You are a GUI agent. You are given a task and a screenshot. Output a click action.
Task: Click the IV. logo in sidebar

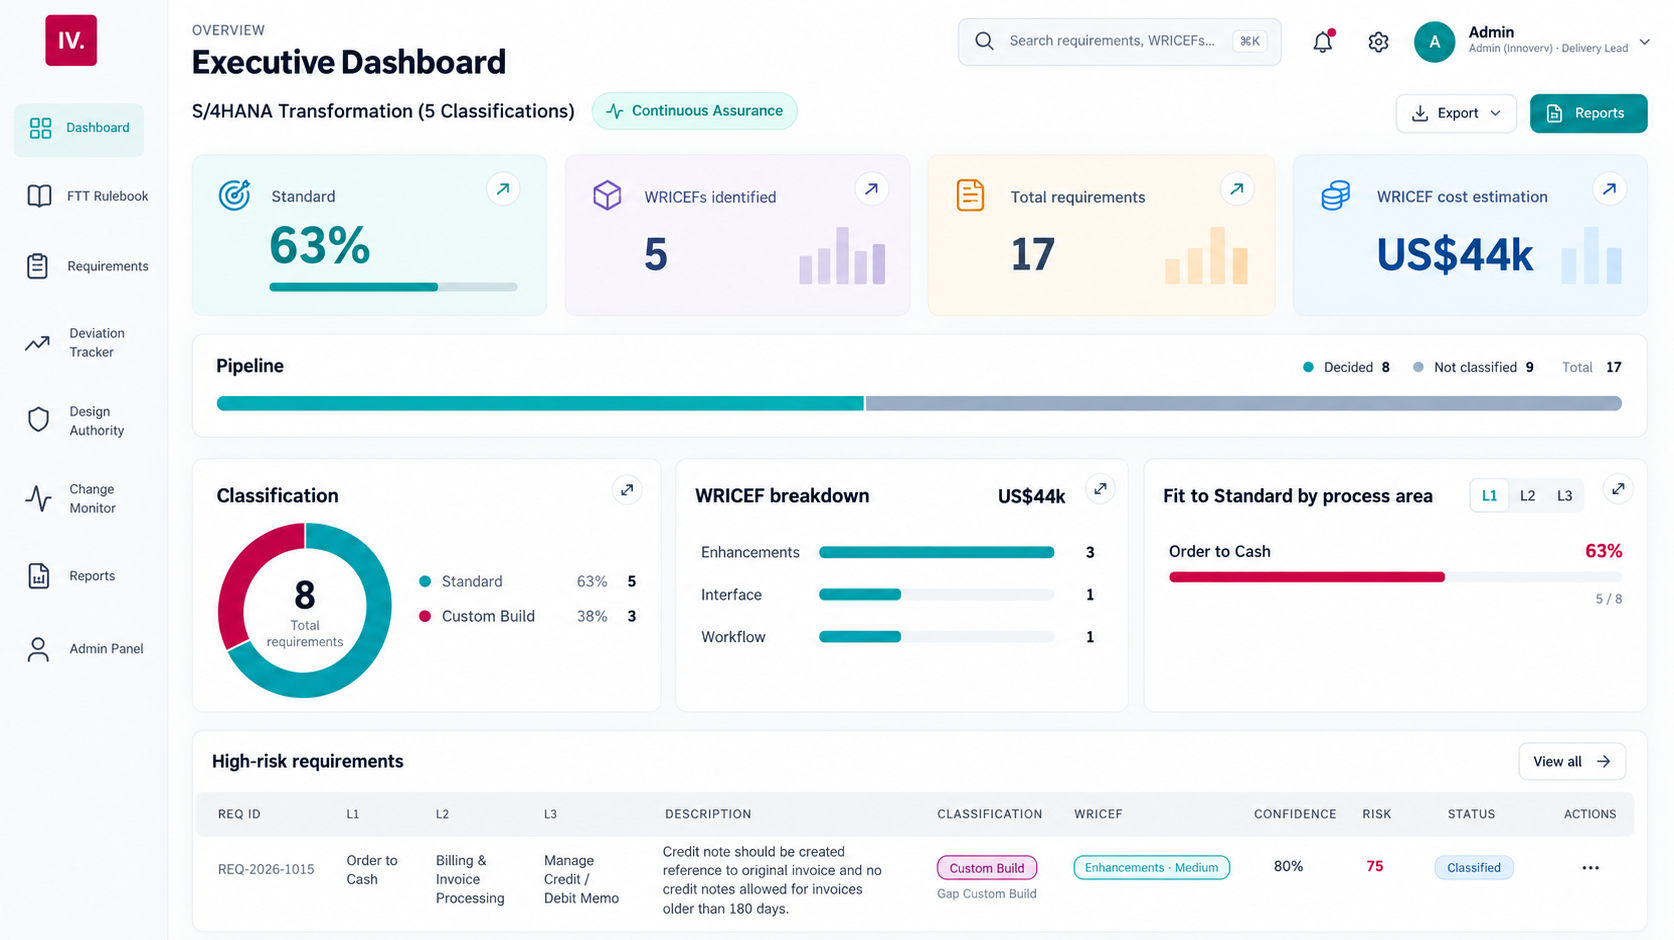[71, 40]
